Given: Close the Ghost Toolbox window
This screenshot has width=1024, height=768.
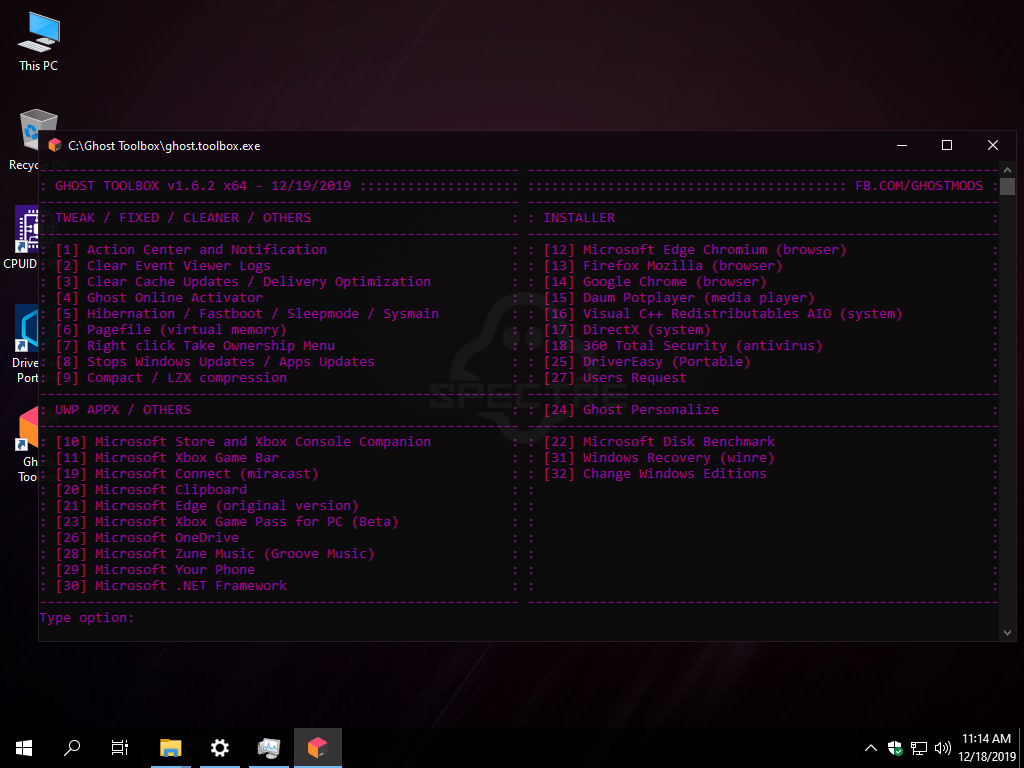Looking at the screenshot, I should point(993,146).
